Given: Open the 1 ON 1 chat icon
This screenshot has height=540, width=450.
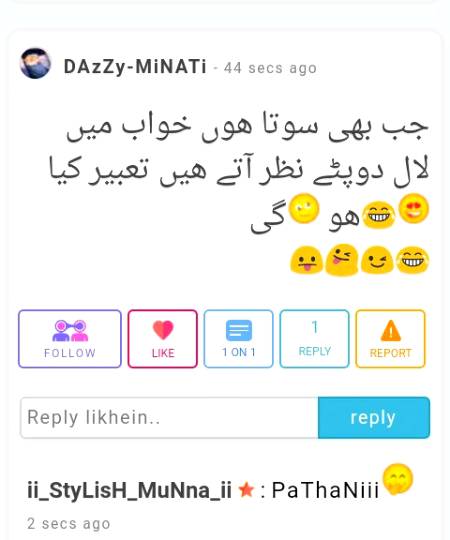Looking at the screenshot, I should point(239,330).
